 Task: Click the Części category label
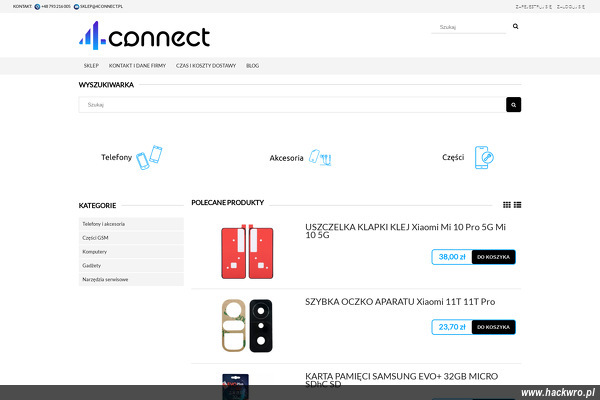click(453, 157)
